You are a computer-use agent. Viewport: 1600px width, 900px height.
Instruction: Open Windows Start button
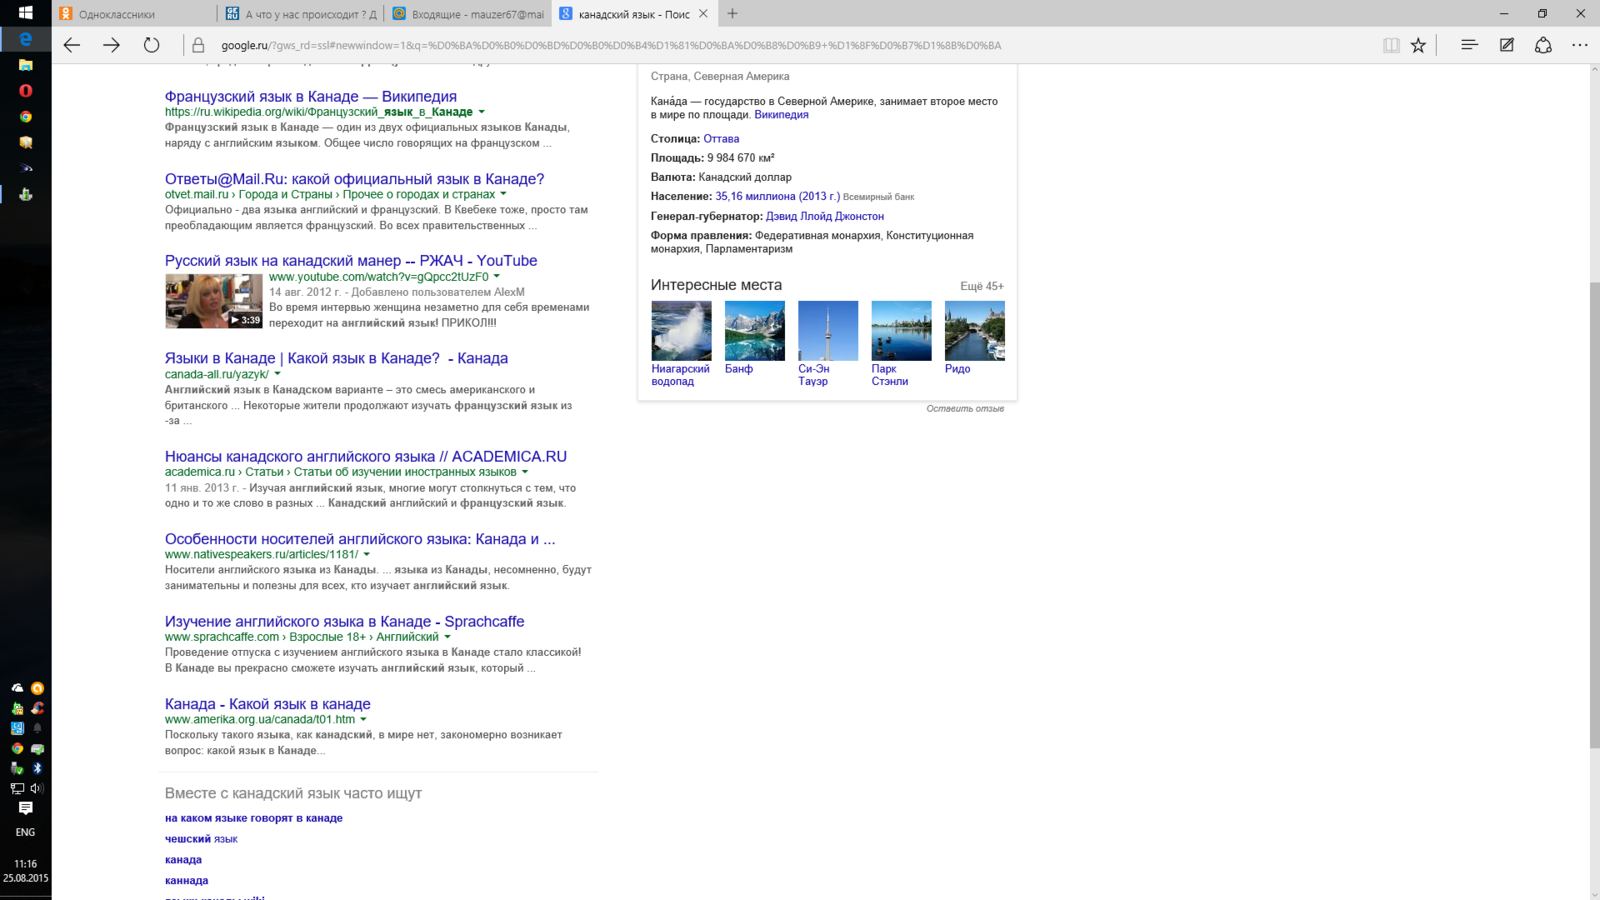point(25,13)
